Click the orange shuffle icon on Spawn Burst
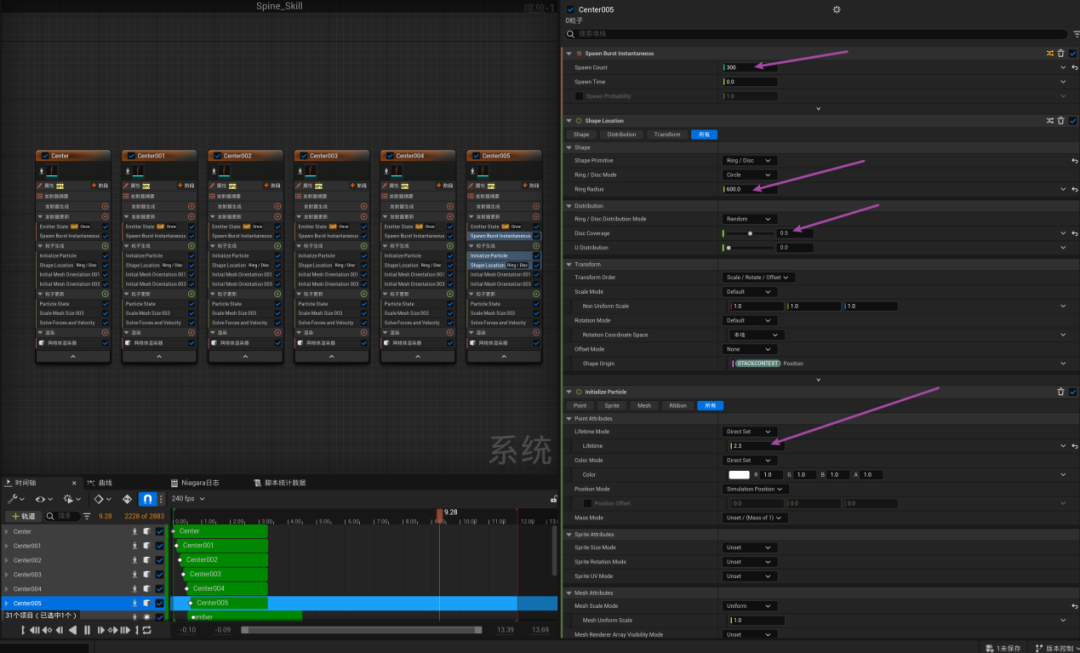This screenshot has width=1080, height=653. click(x=1050, y=53)
